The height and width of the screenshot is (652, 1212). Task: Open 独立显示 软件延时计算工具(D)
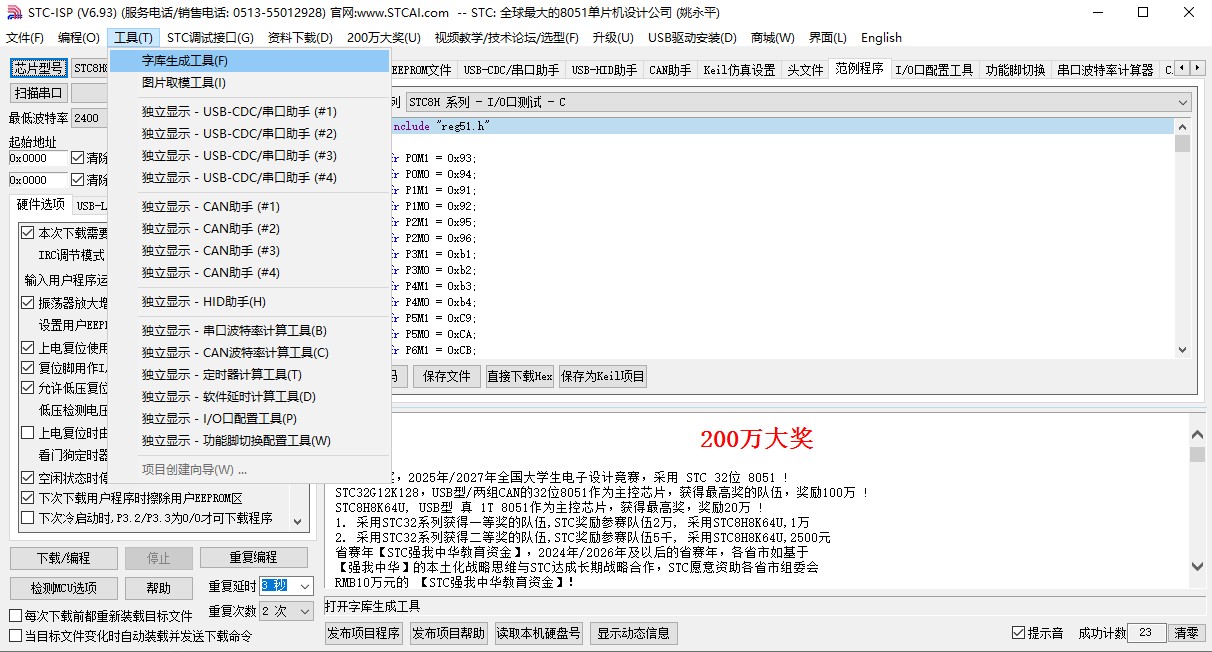point(248,397)
